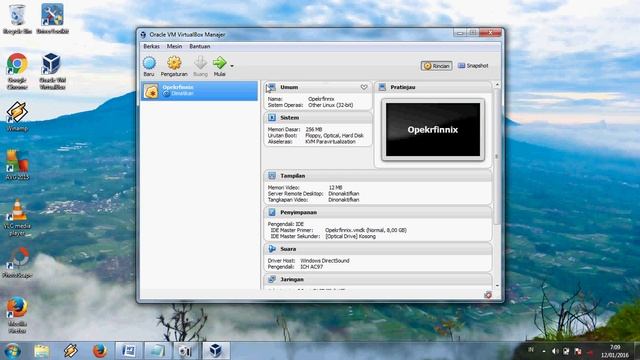The image size is (640, 360).
Task: Open Google Chrome desktop icon
Action: pos(17,71)
